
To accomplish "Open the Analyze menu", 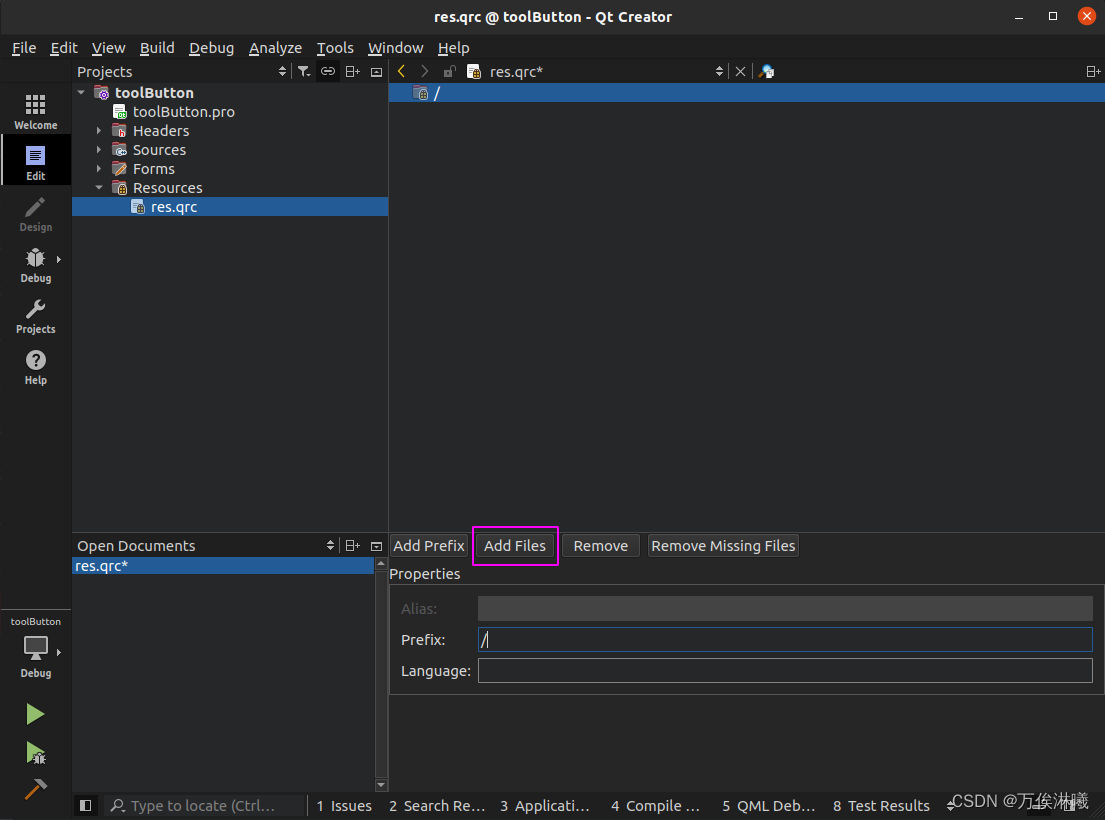I will (x=275, y=48).
